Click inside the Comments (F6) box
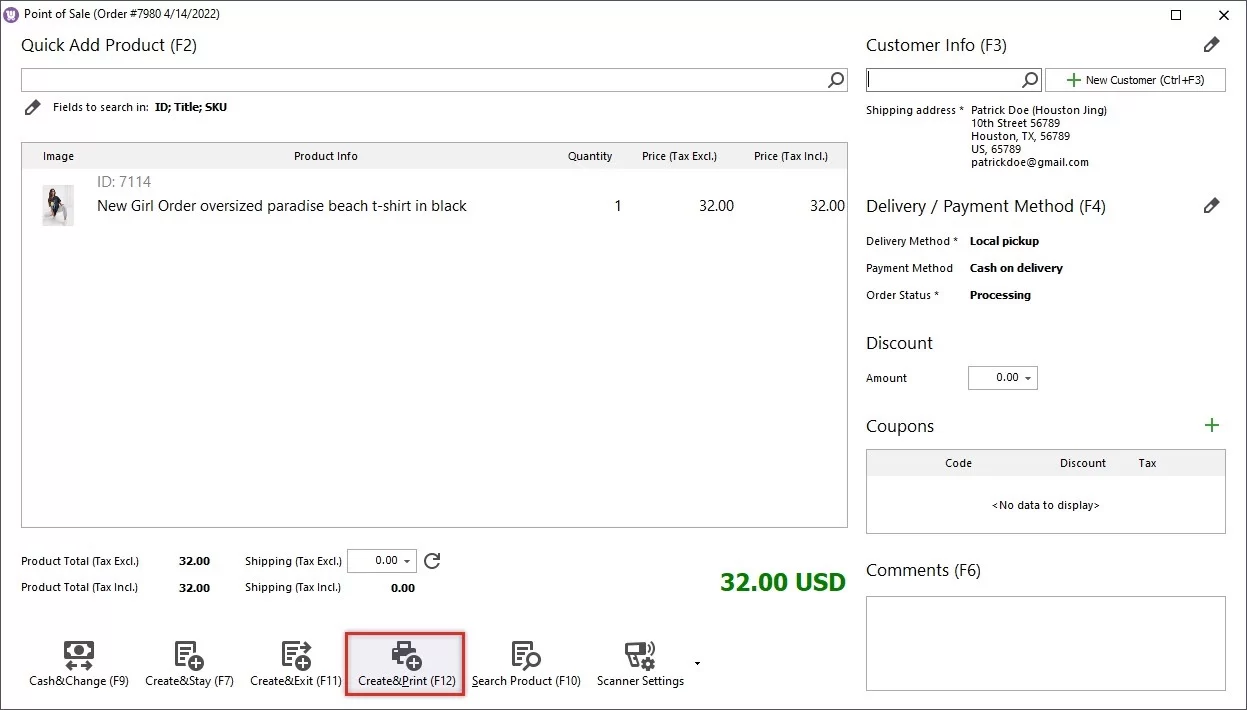1247x710 pixels. [x=1045, y=640]
